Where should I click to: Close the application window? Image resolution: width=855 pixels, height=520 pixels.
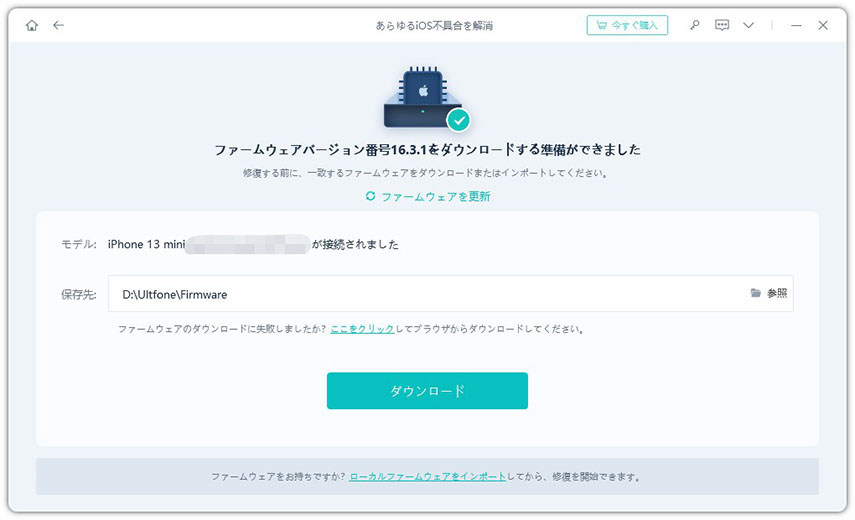click(823, 25)
